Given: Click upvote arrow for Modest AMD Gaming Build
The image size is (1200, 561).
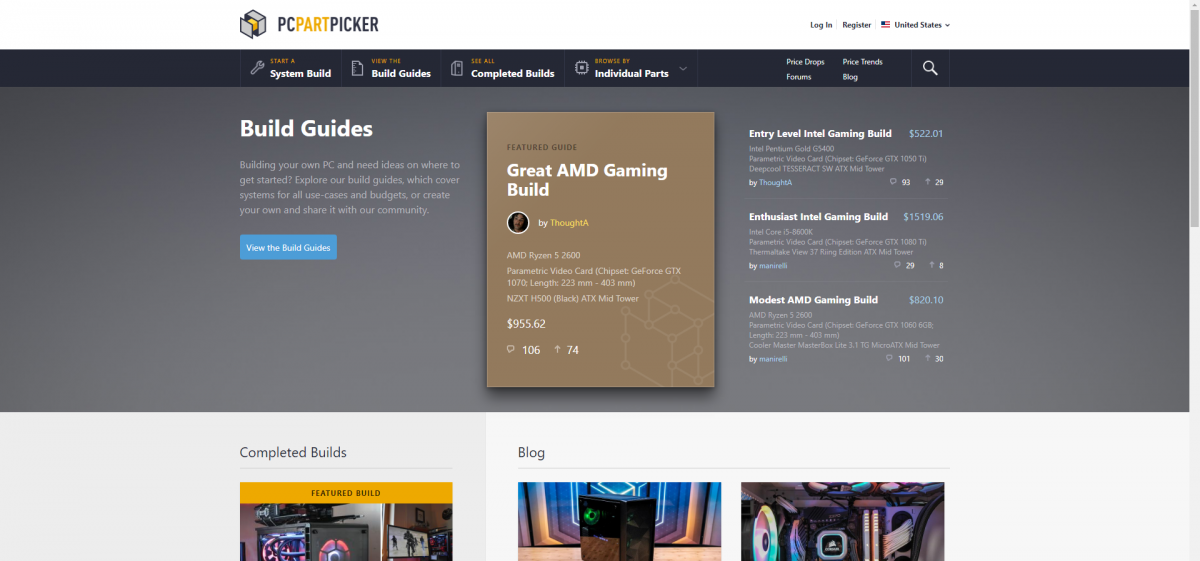Looking at the screenshot, I should pyautogui.click(x=928, y=358).
